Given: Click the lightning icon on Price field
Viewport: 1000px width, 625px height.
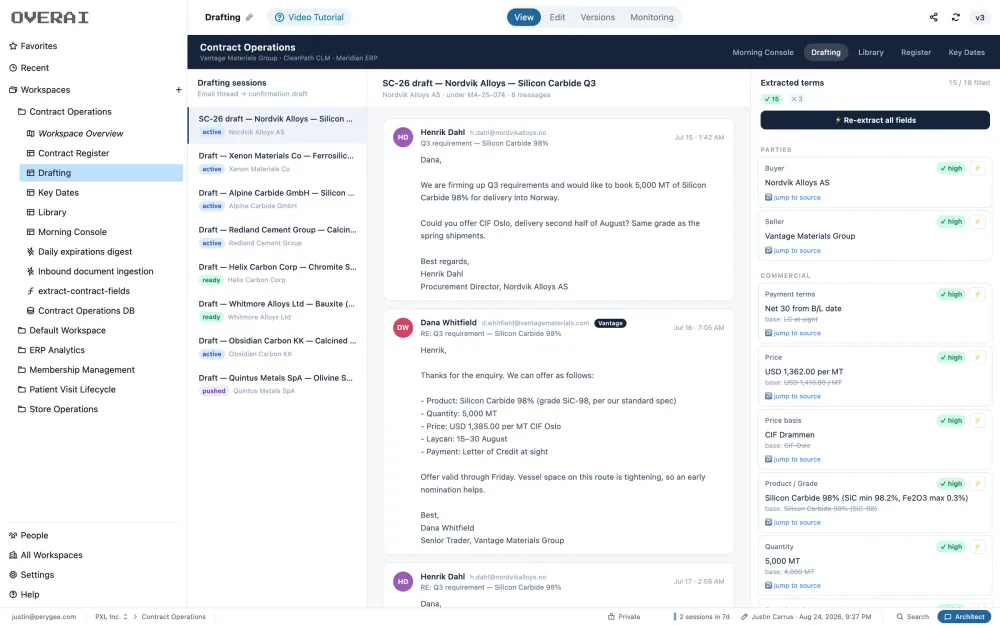Looking at the screenshot, I should click(977, 357).
